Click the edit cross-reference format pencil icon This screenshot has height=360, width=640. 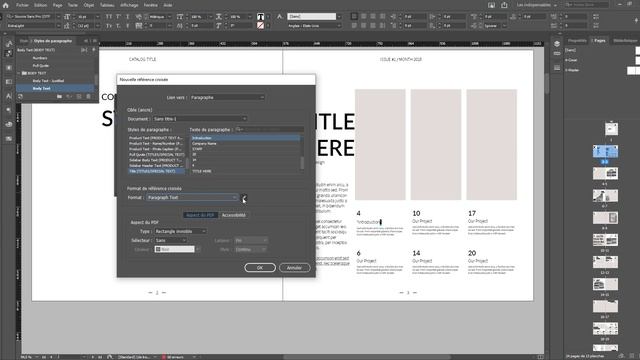244,198
